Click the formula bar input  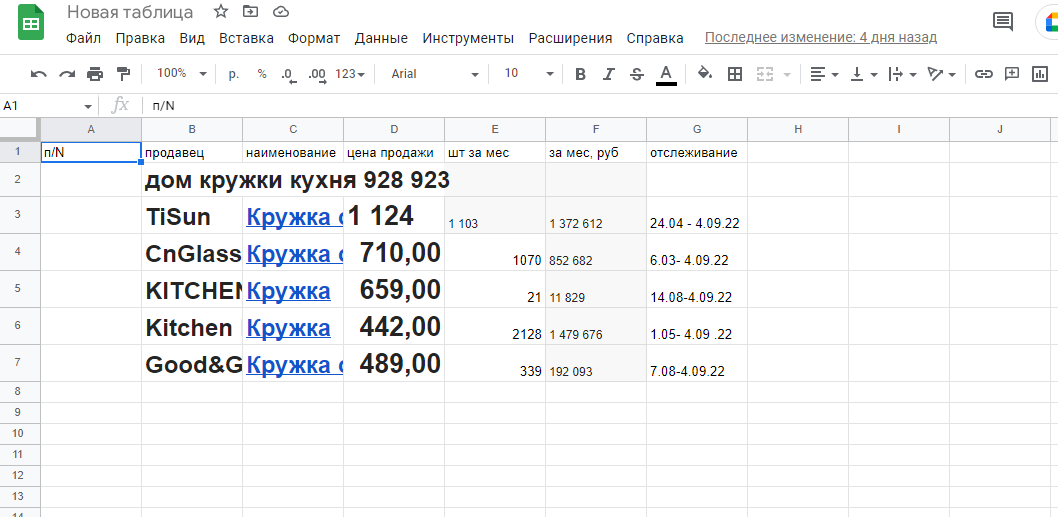point(601,106)
